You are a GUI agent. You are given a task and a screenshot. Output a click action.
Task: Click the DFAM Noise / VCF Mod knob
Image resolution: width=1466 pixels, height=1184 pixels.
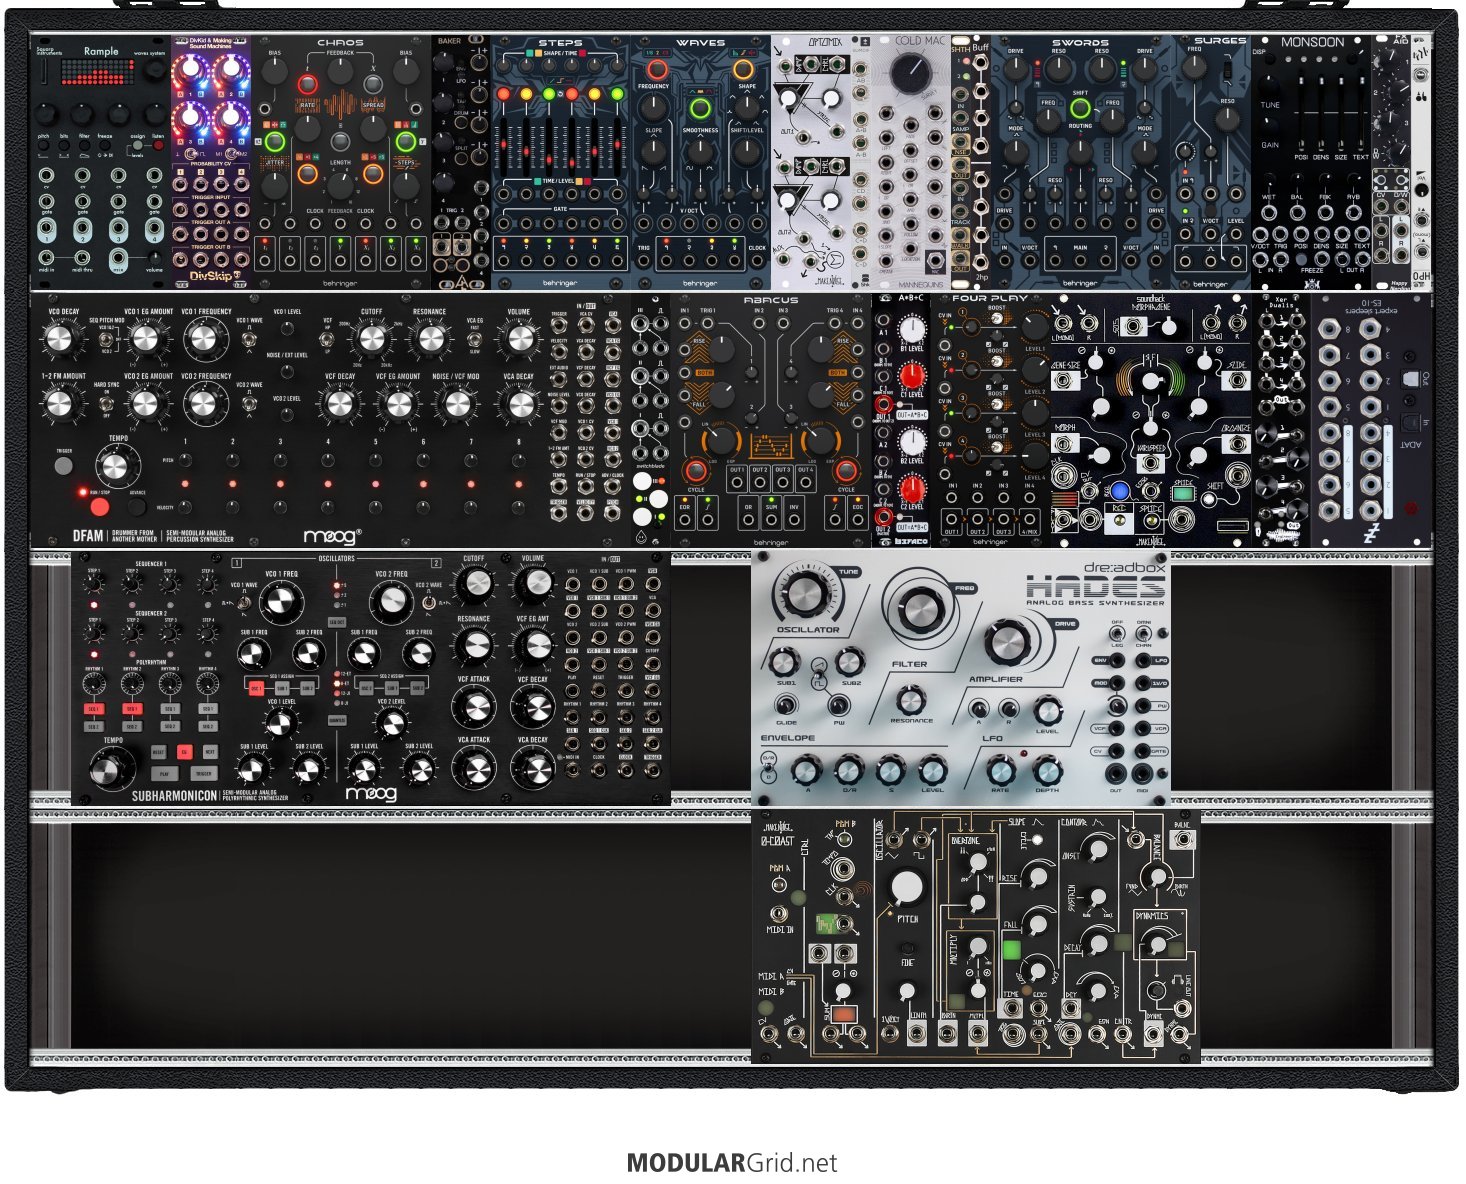[456, 404]
